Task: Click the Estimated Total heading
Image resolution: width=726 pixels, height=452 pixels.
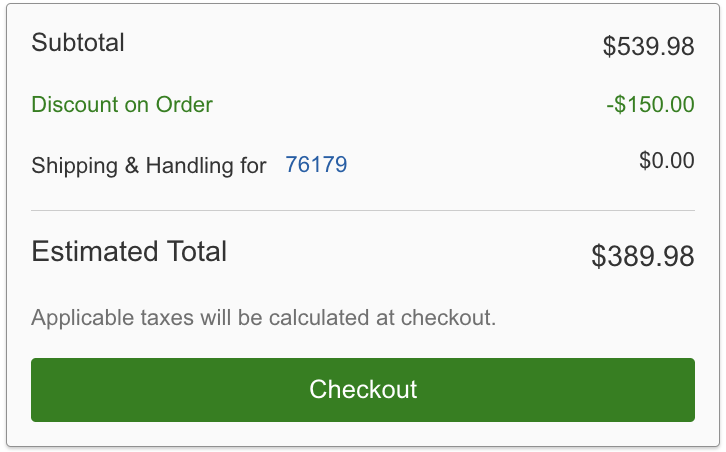Action: (129, 251)
